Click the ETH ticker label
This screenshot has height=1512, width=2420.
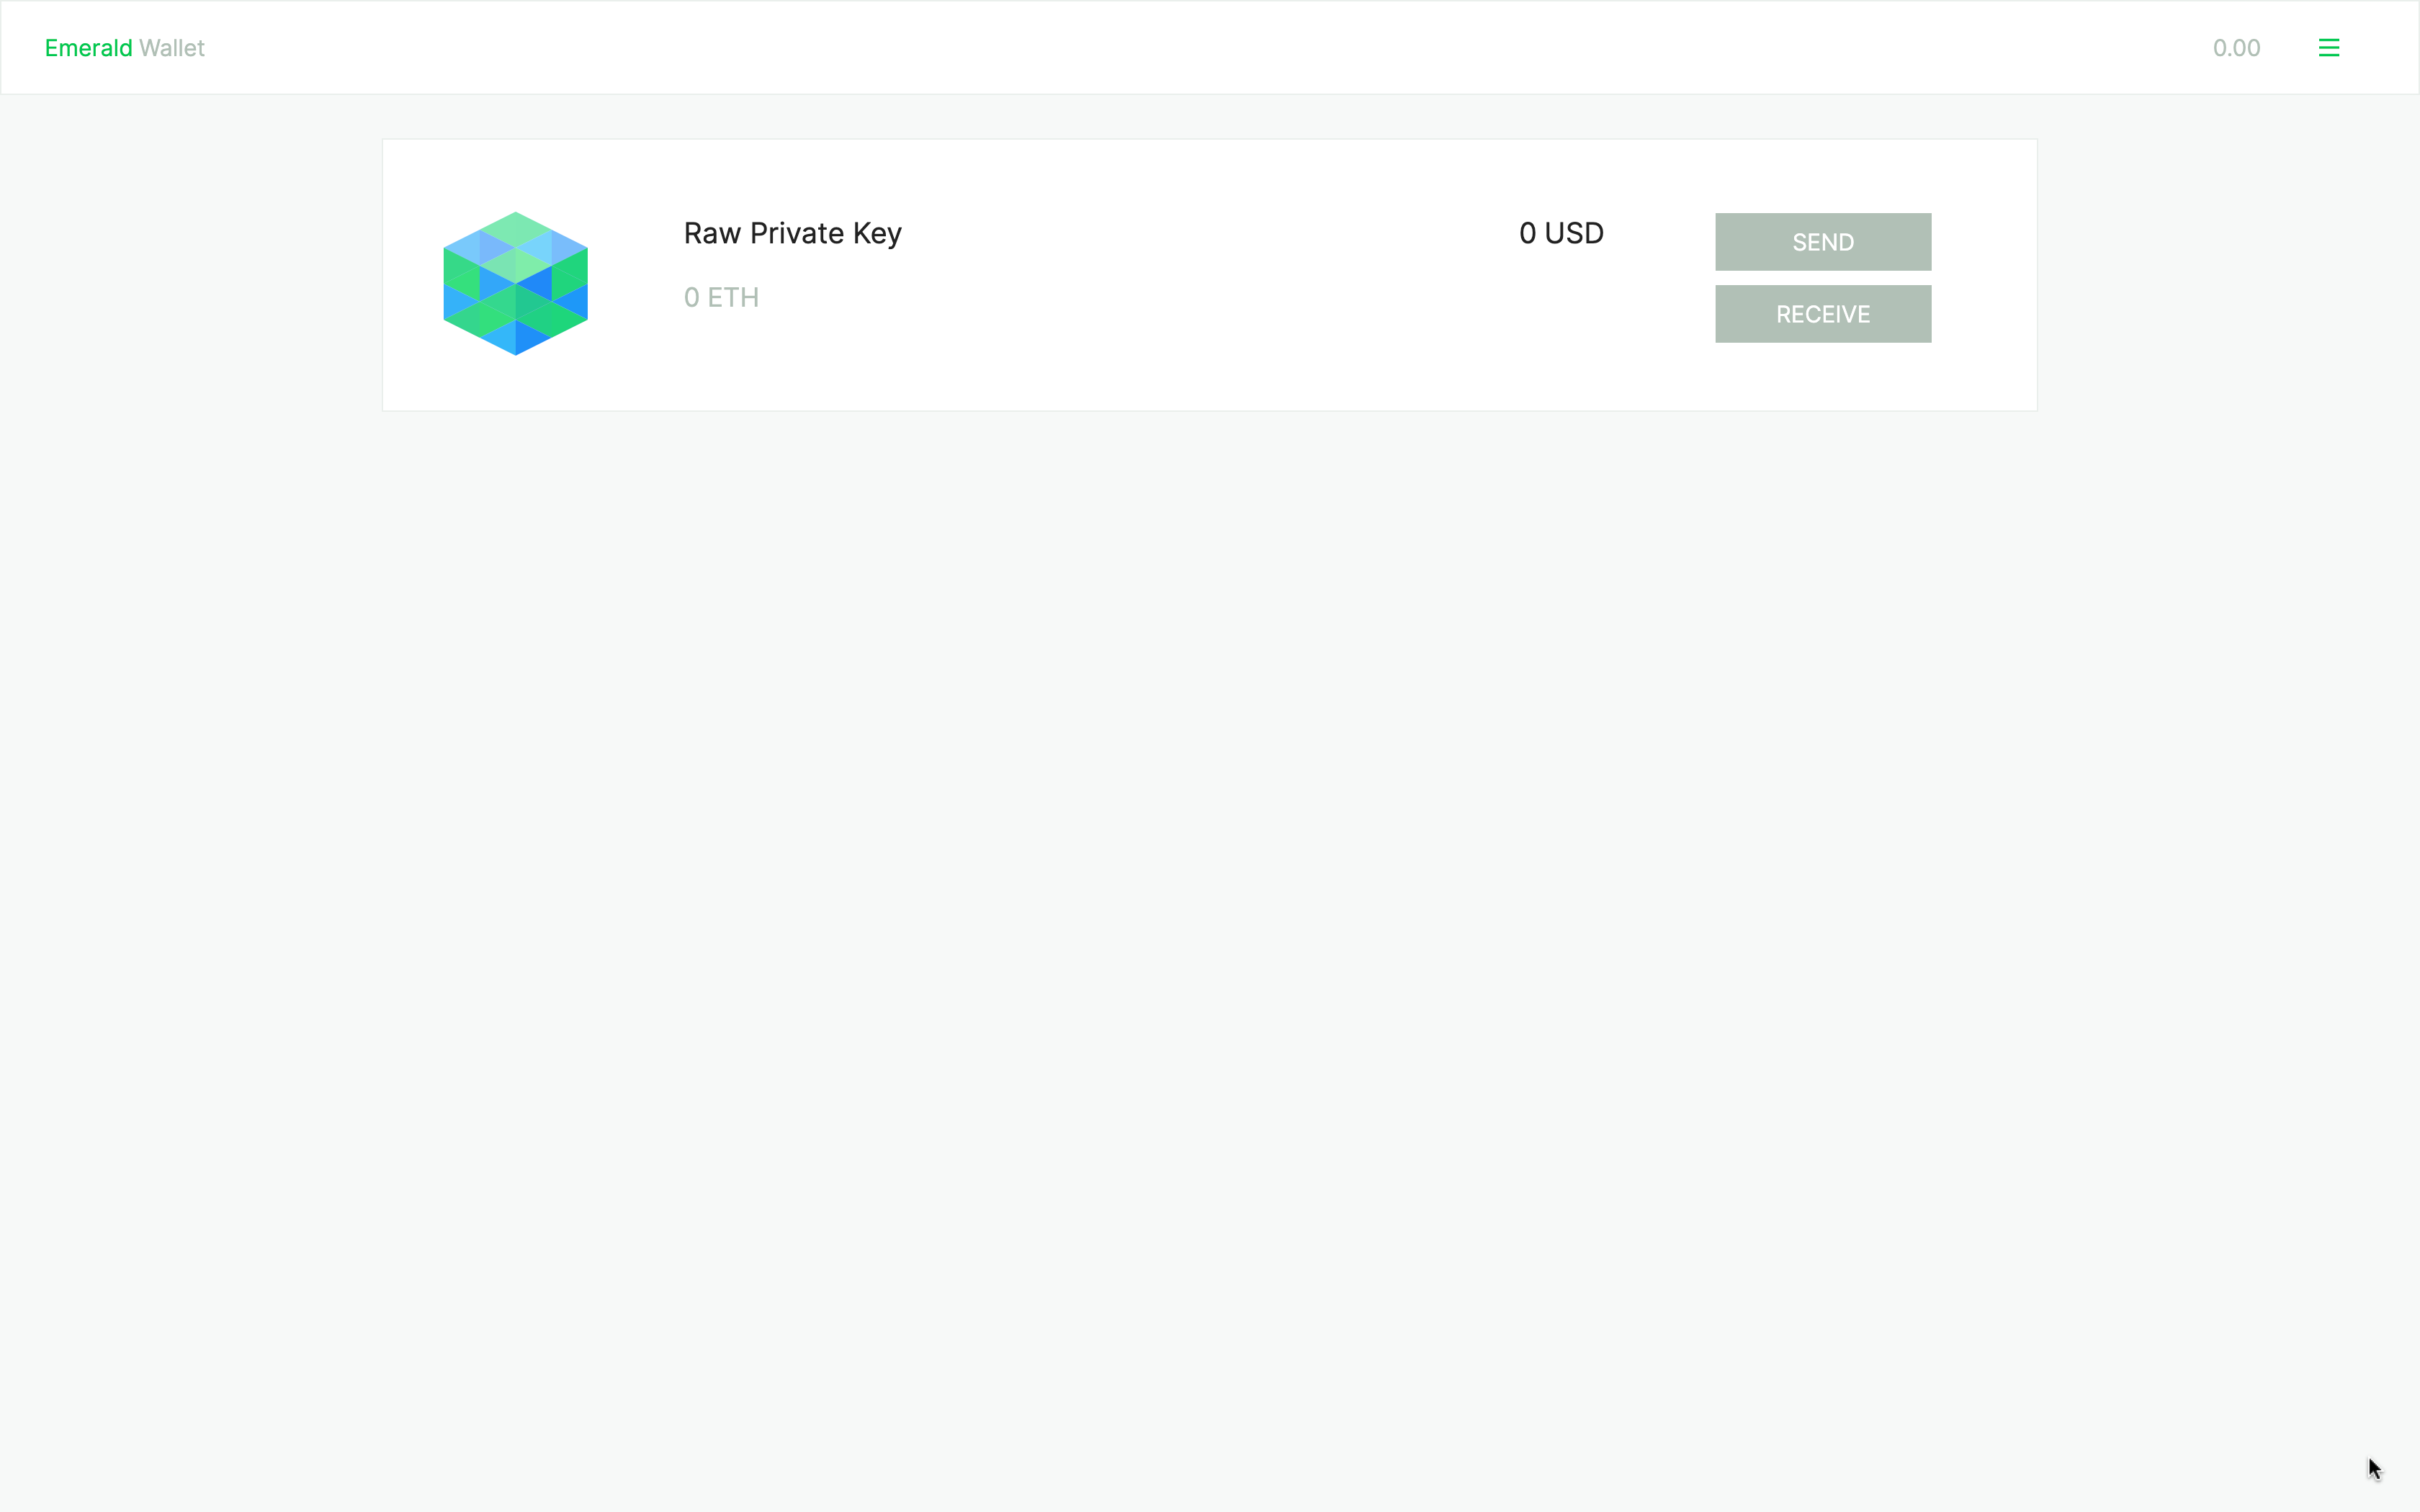[x=733, y=298]
